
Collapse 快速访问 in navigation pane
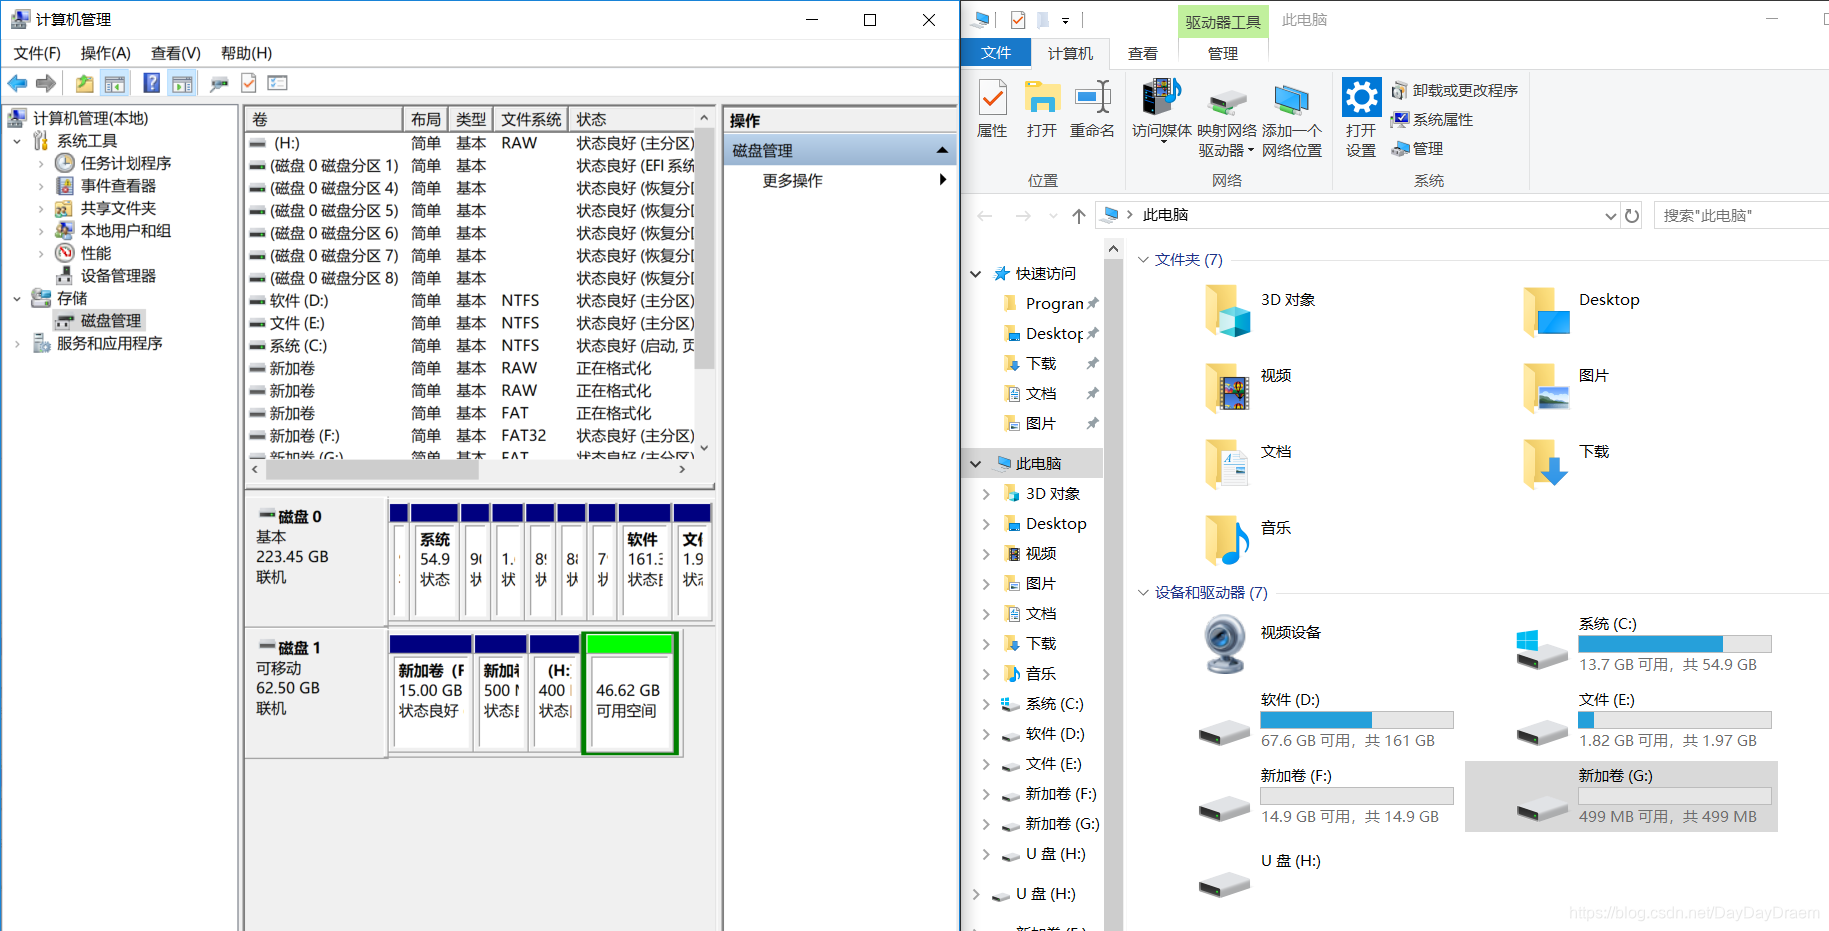976,274
